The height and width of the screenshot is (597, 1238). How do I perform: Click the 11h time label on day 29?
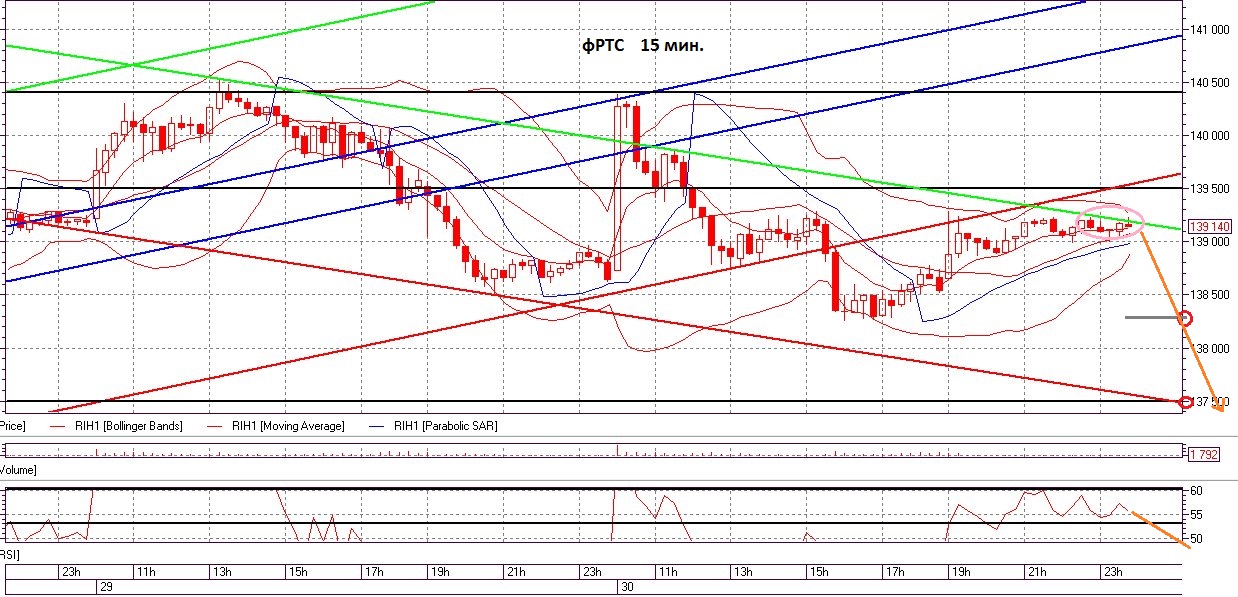point(145,573)
